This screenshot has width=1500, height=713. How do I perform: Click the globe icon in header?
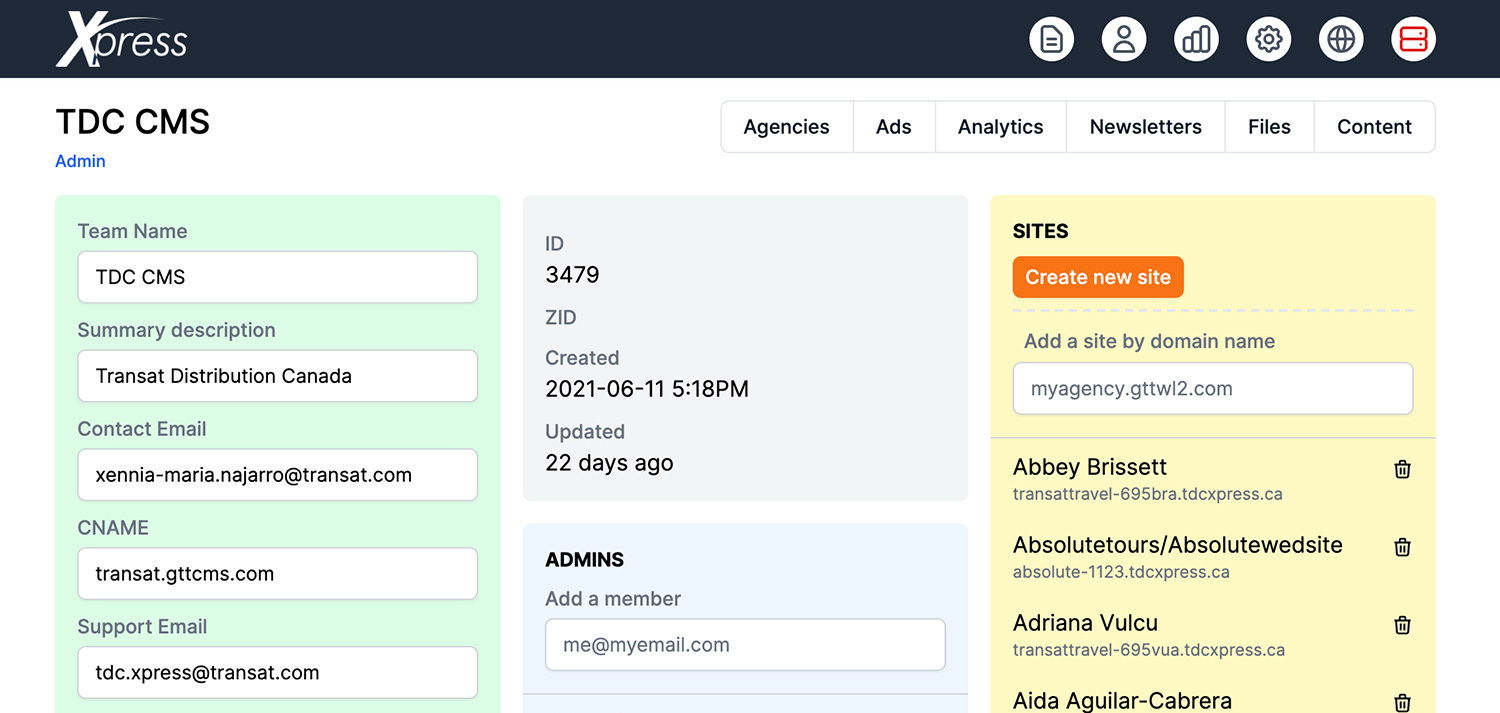1341,39
